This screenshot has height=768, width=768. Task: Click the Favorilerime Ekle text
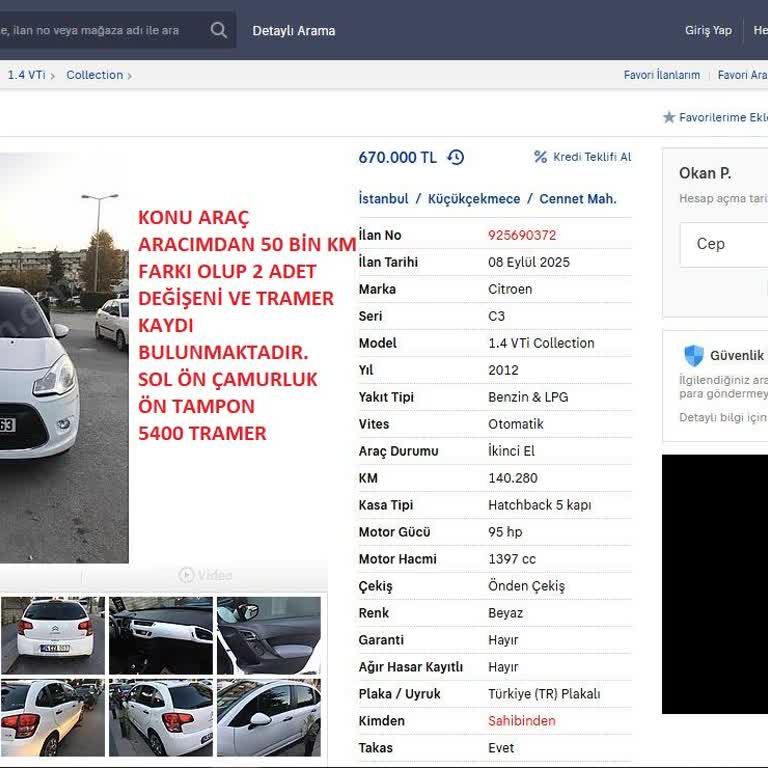point(723,118)
